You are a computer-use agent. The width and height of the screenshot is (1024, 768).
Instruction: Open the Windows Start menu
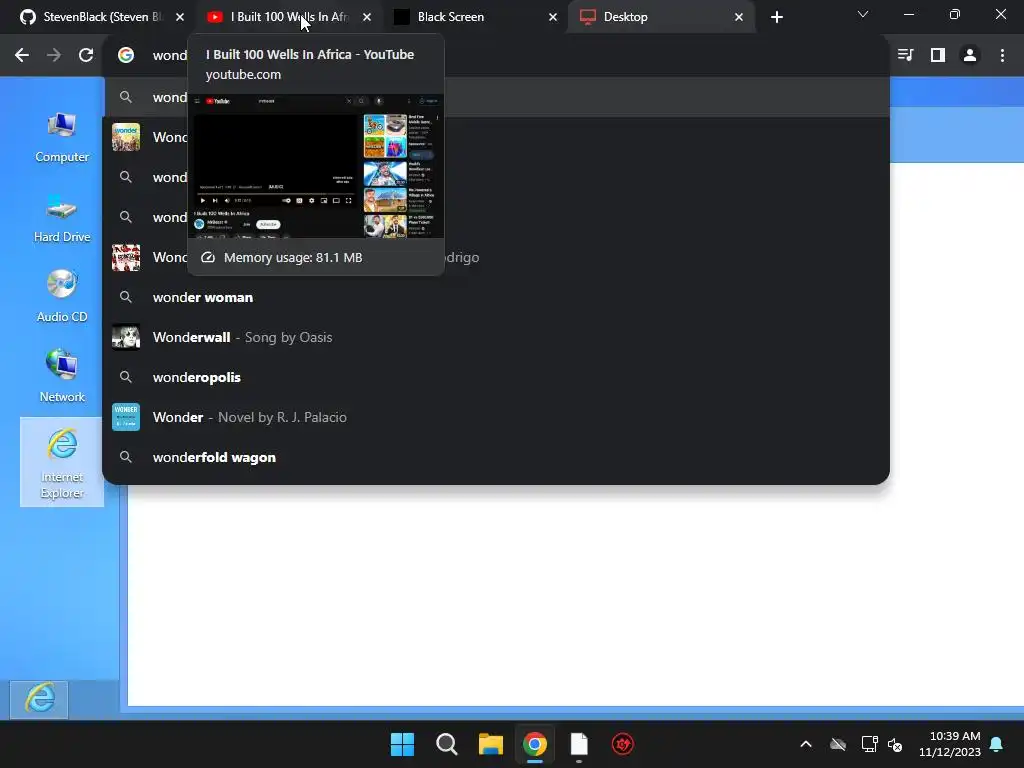pos(402,744)
